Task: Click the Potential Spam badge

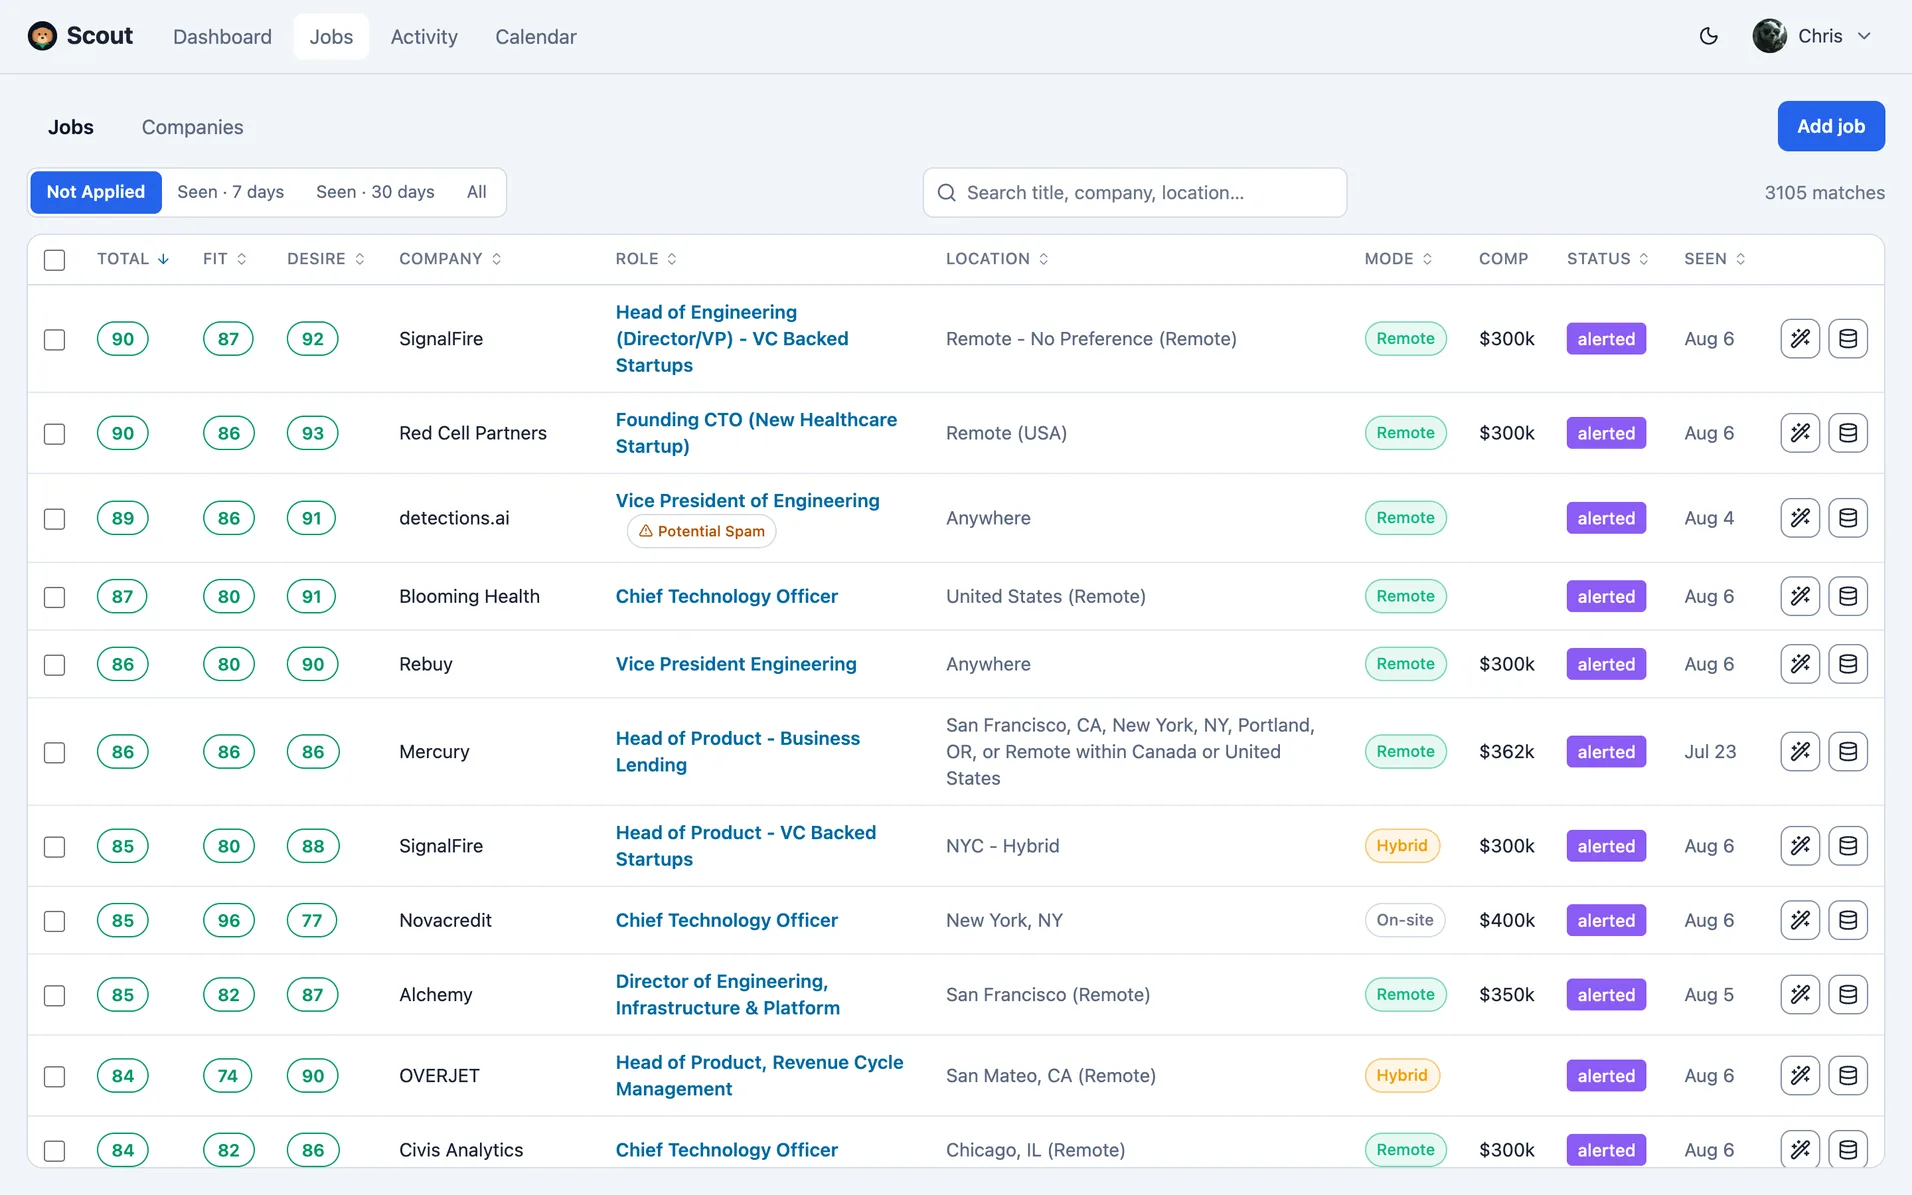Action: 701,531
